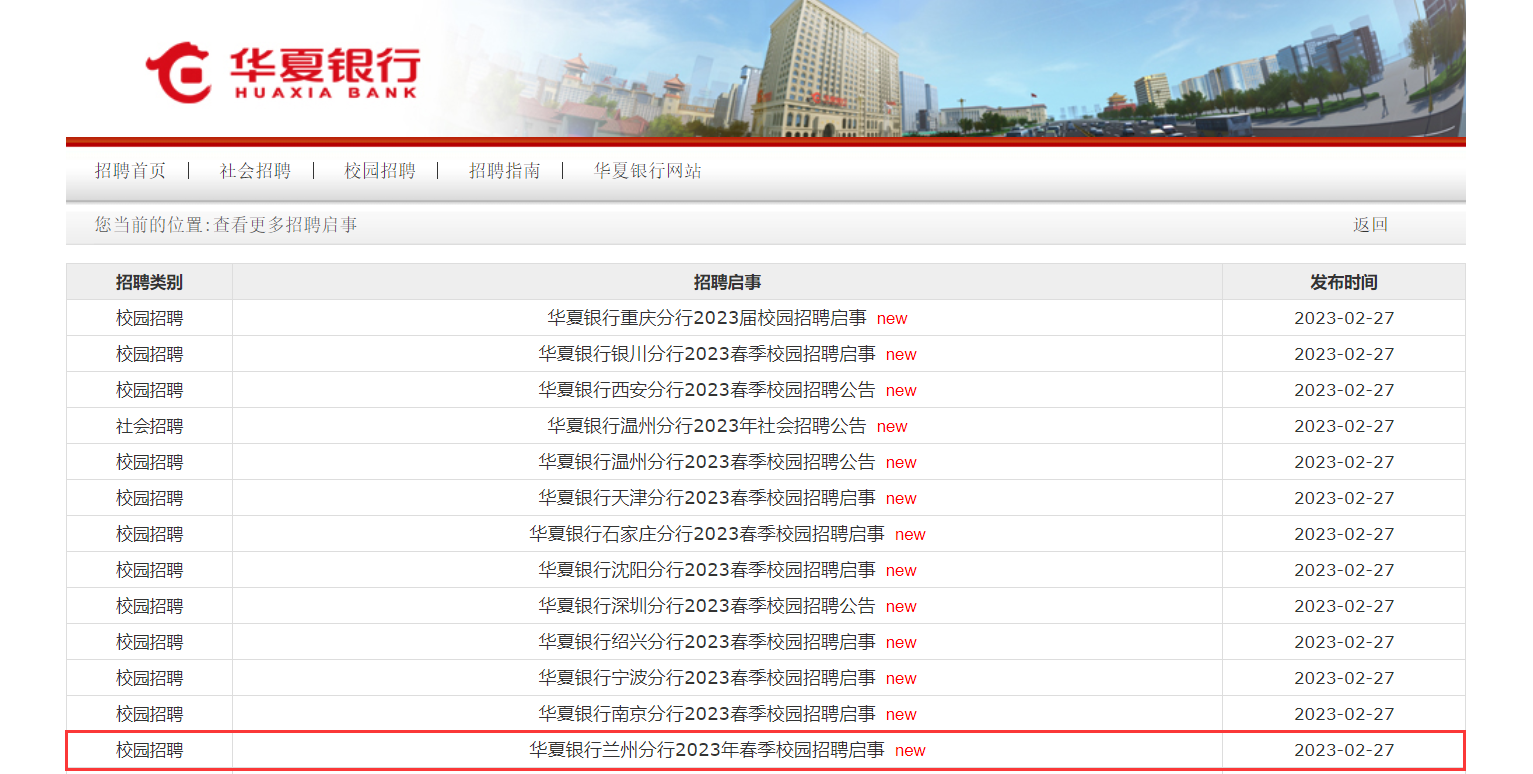Open 招聘指南 navigation item
The image size is (1533, 774).
505,171
